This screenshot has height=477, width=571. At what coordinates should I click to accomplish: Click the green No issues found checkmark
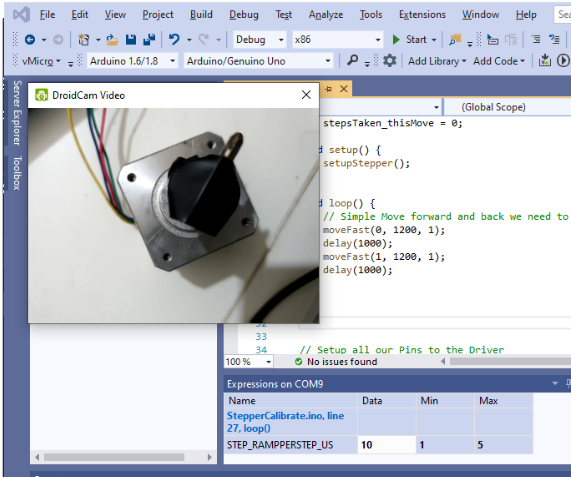(299, 362)
